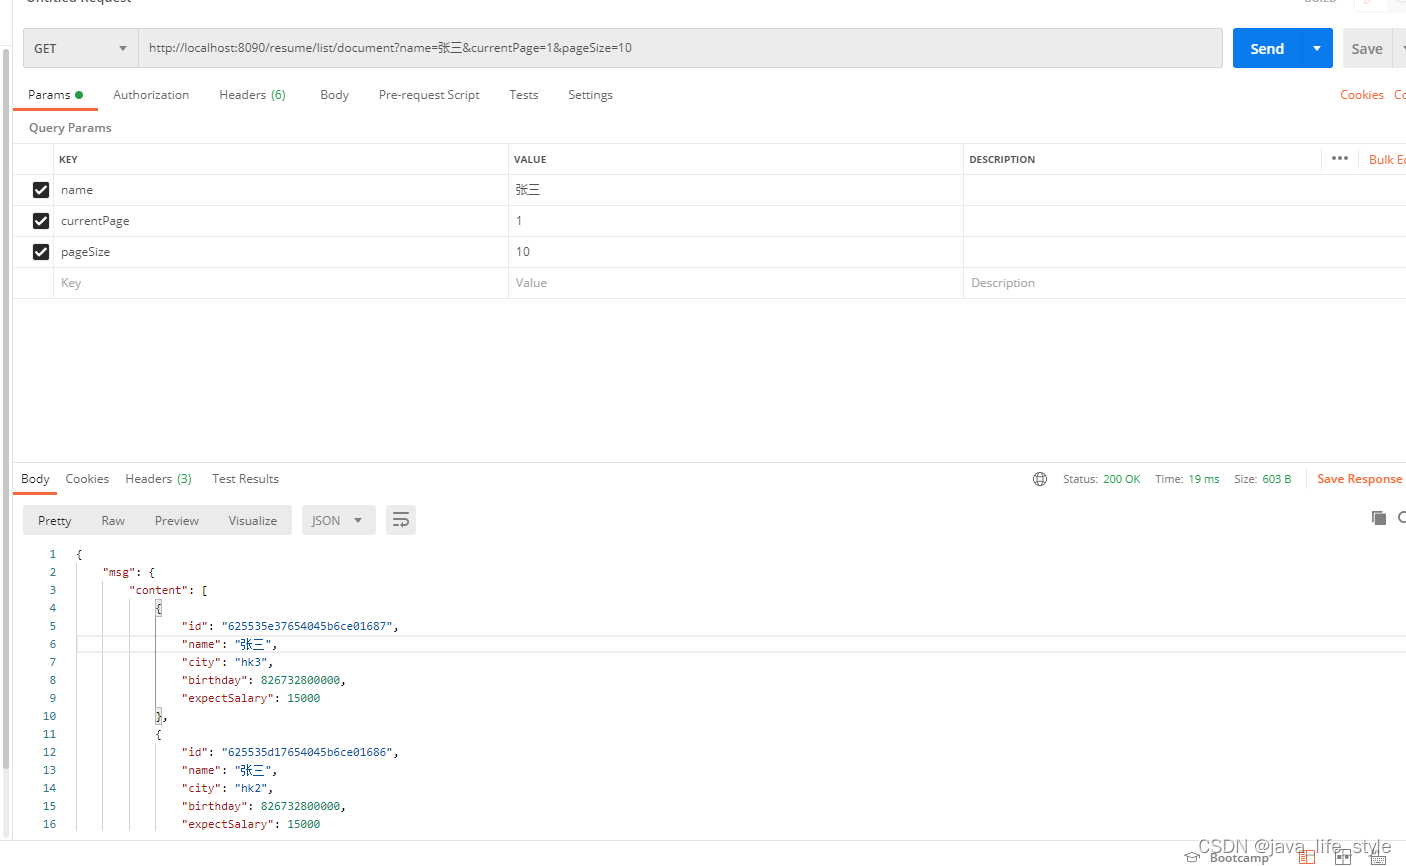The image size is (1406, 866).
Task: Switch to the two-pane layout icon
Action: pyautogui.click(x=1343, y=857)
